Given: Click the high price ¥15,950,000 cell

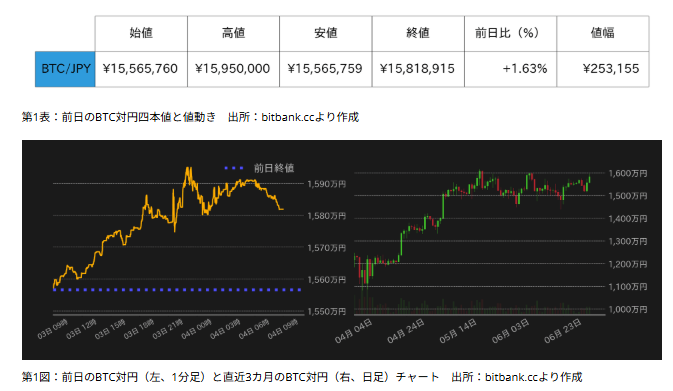Looking at the screenshot, I should 233,69.
